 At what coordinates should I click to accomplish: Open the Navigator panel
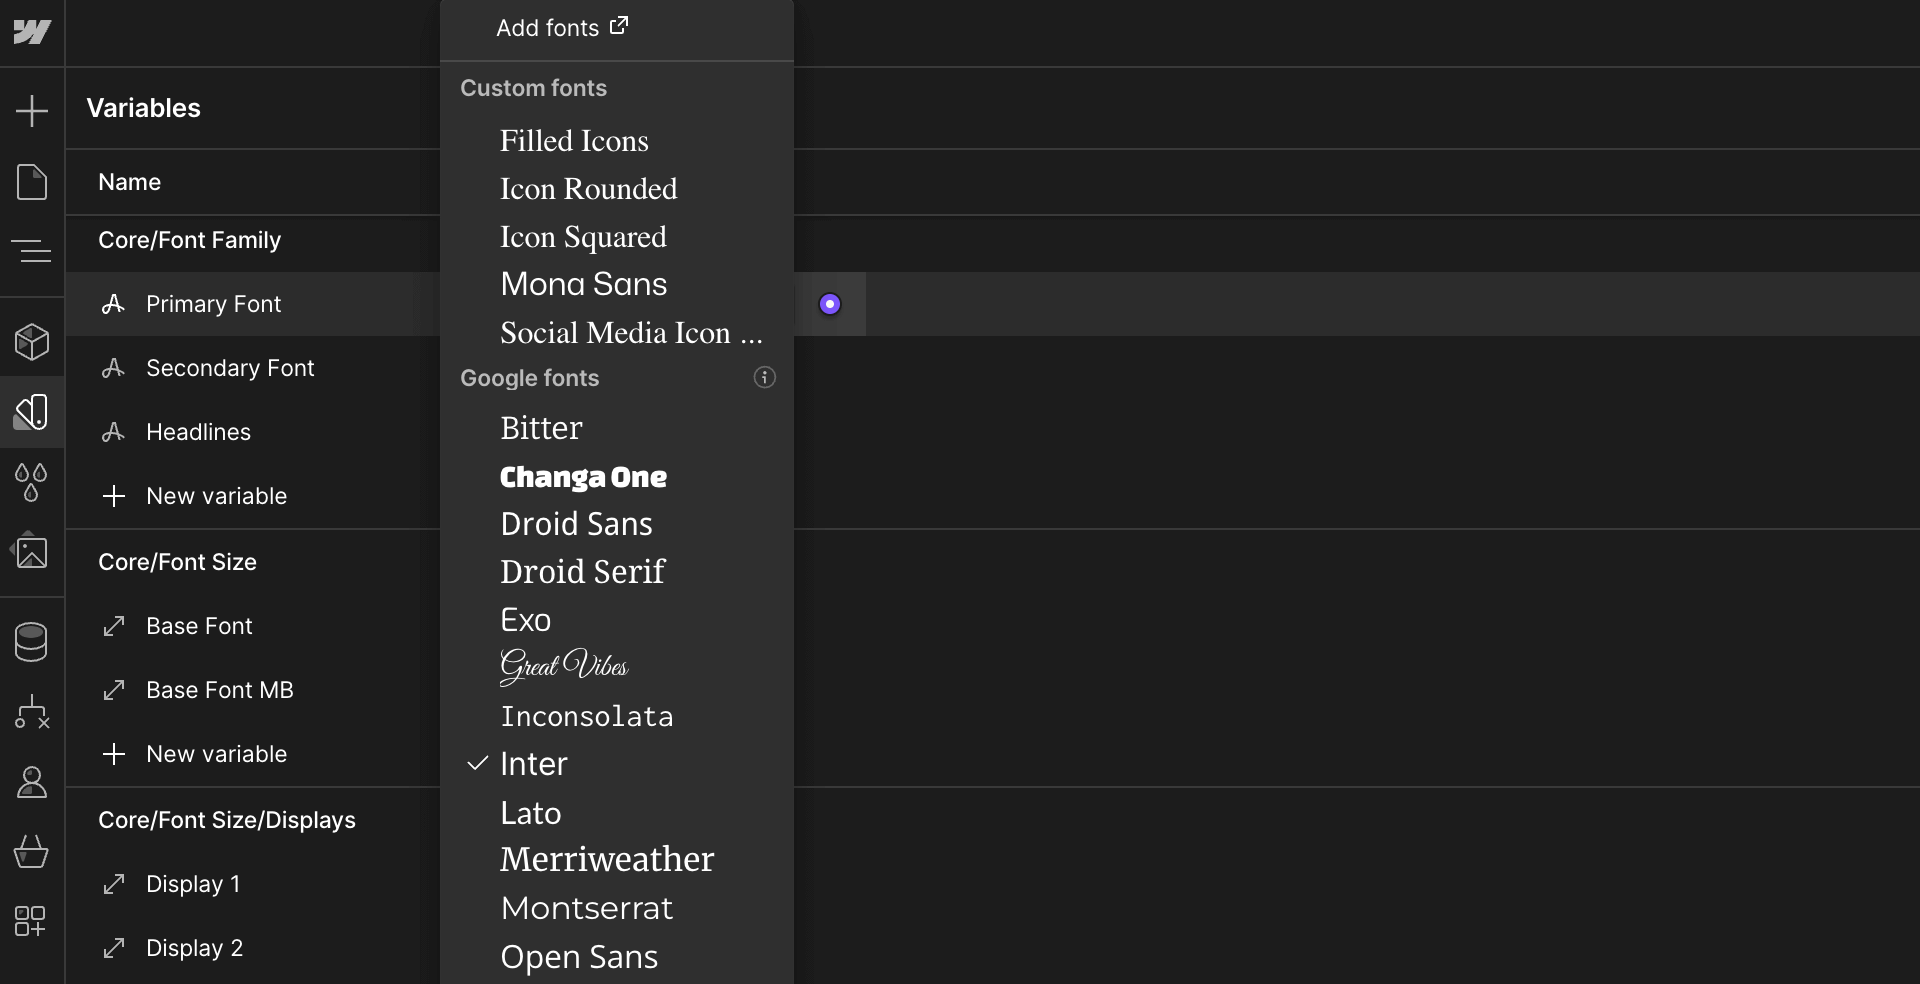pyautogui.click(x=32, y=252)
